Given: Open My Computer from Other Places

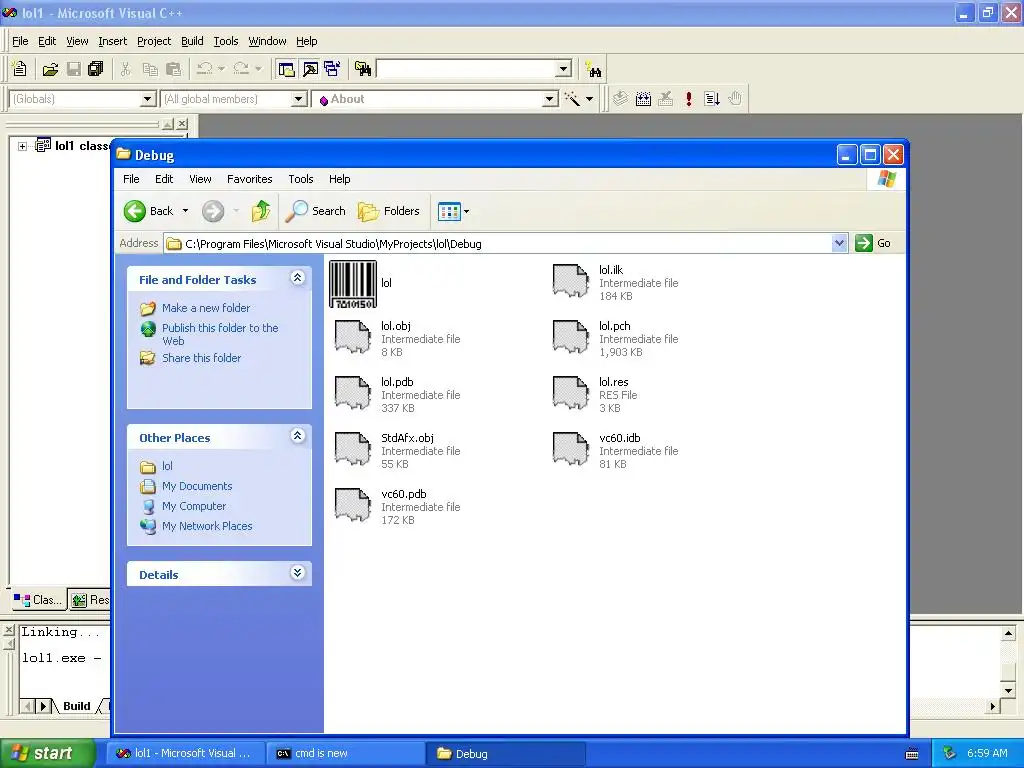Looking at the screenshot, I should [194, 506].
